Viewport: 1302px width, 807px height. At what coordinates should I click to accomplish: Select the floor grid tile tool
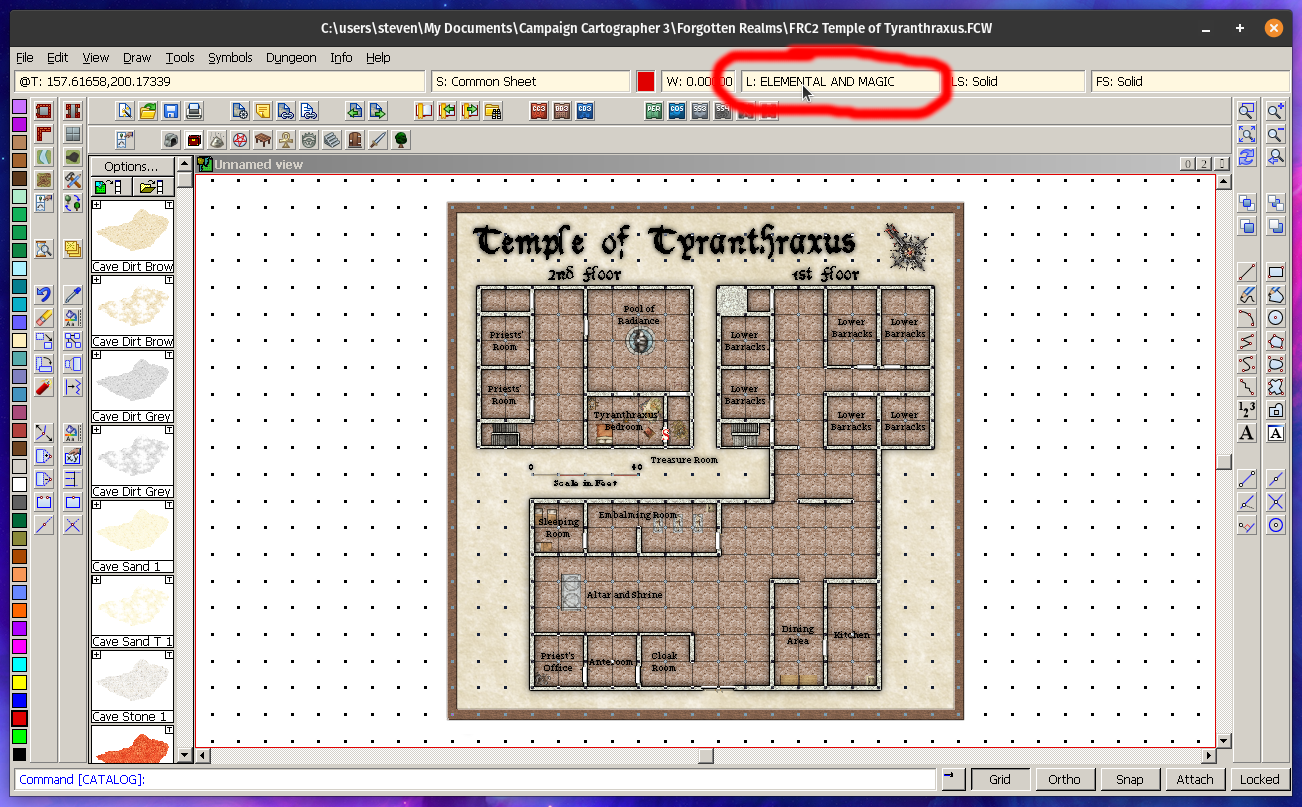(x=72, y=134)
